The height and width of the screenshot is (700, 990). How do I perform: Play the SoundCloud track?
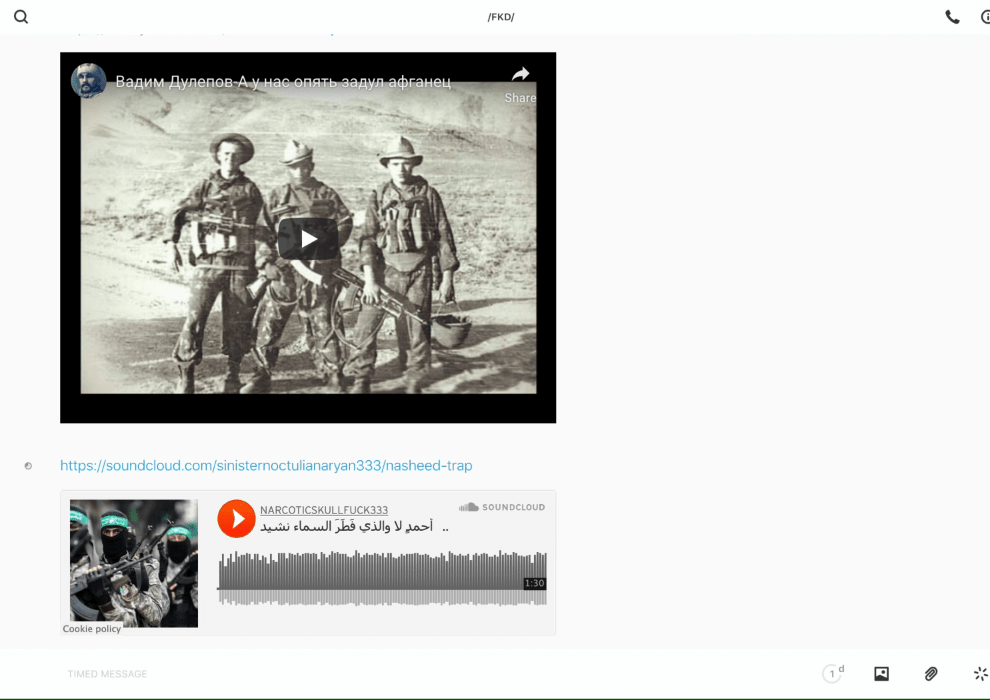point(237,519)
